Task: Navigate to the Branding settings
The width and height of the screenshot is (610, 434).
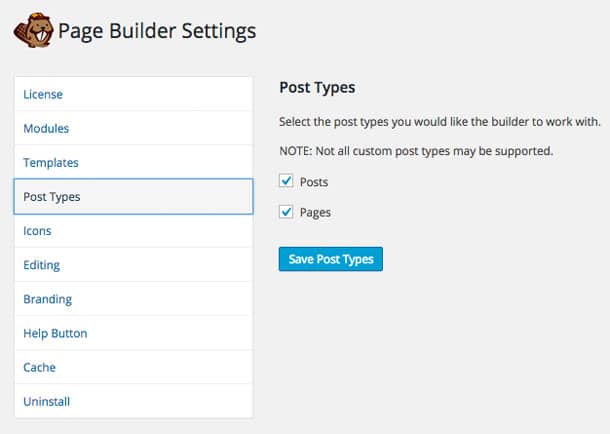Action: tap(133, 299)
